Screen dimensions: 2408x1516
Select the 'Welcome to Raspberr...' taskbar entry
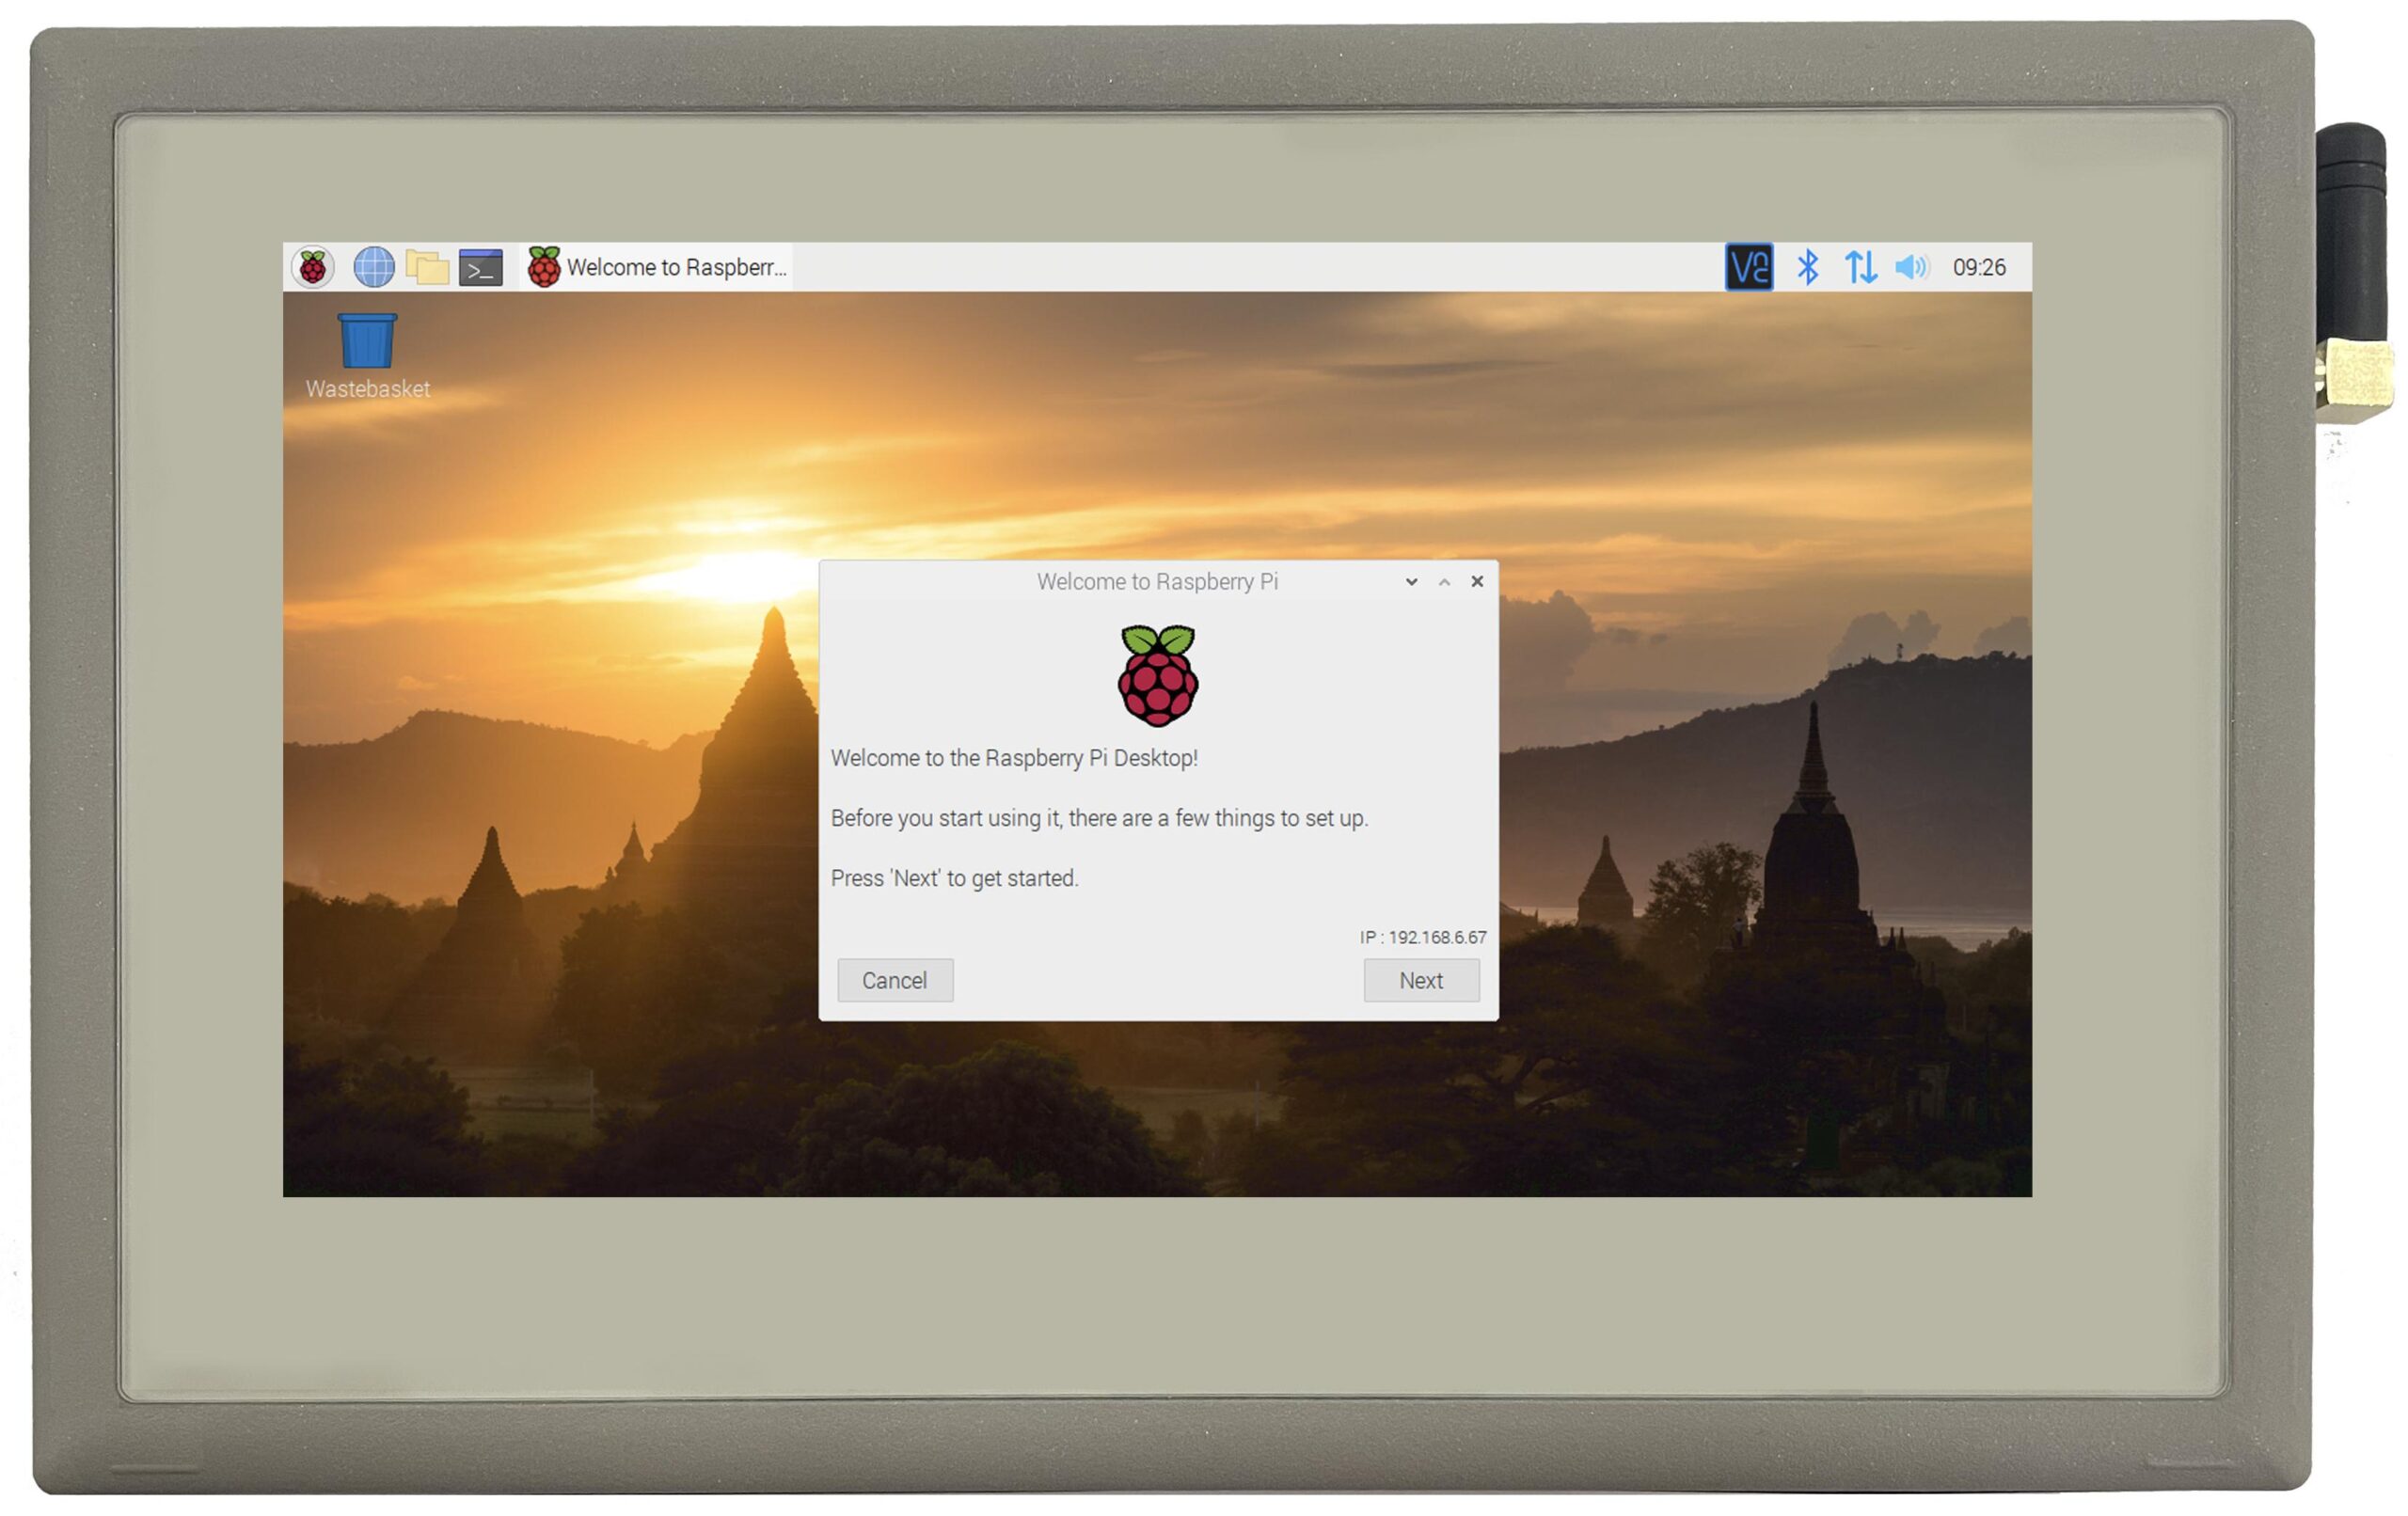click(x=657, y=267)
